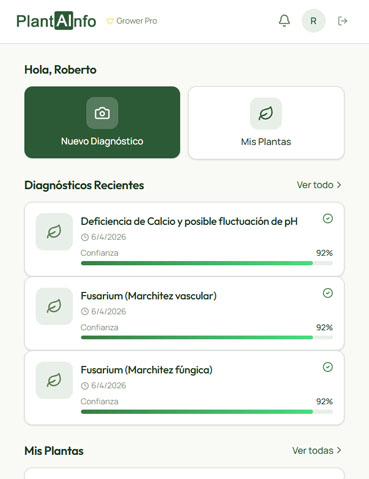Click confidence bar of Fusarium (Marchitez vascular)
369x479 pixels.
[x=207, y=337]
